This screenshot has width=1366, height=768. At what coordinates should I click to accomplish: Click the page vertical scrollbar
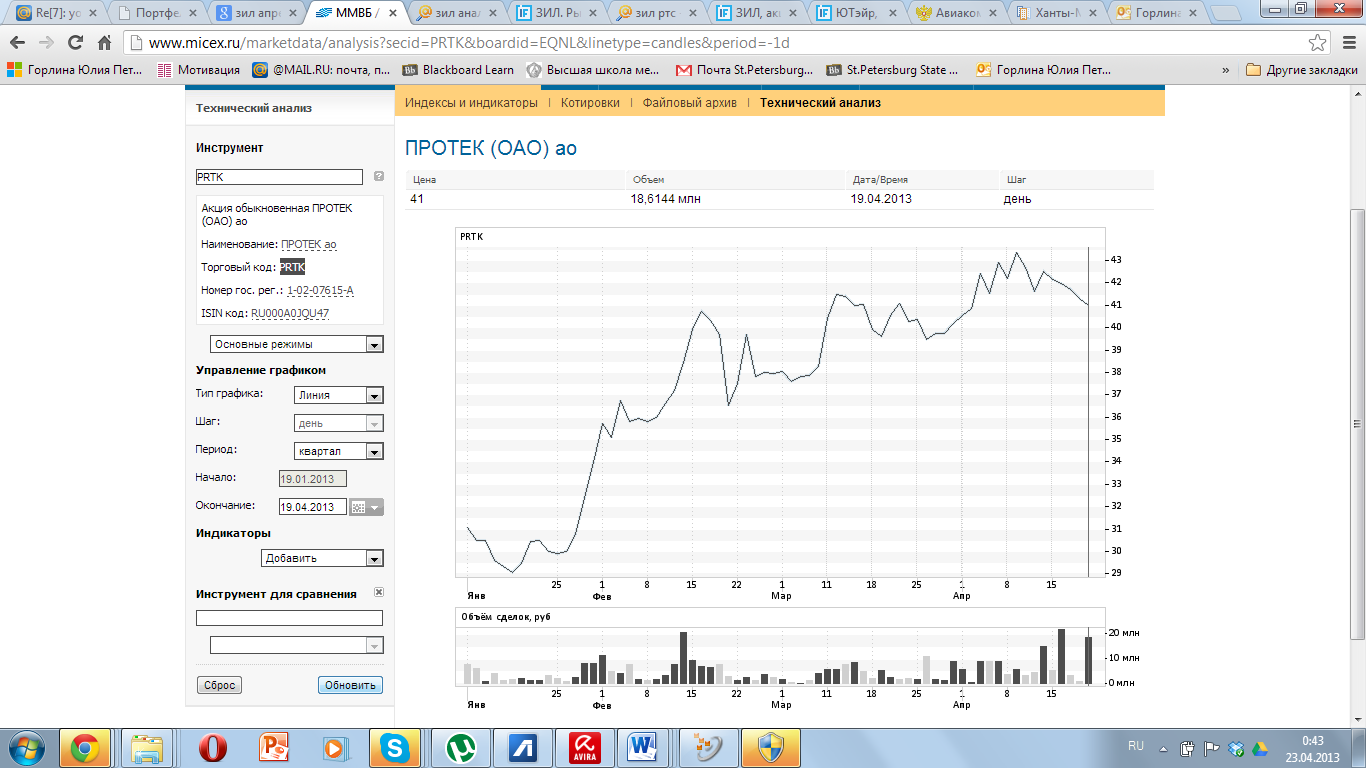(1357, 425)
